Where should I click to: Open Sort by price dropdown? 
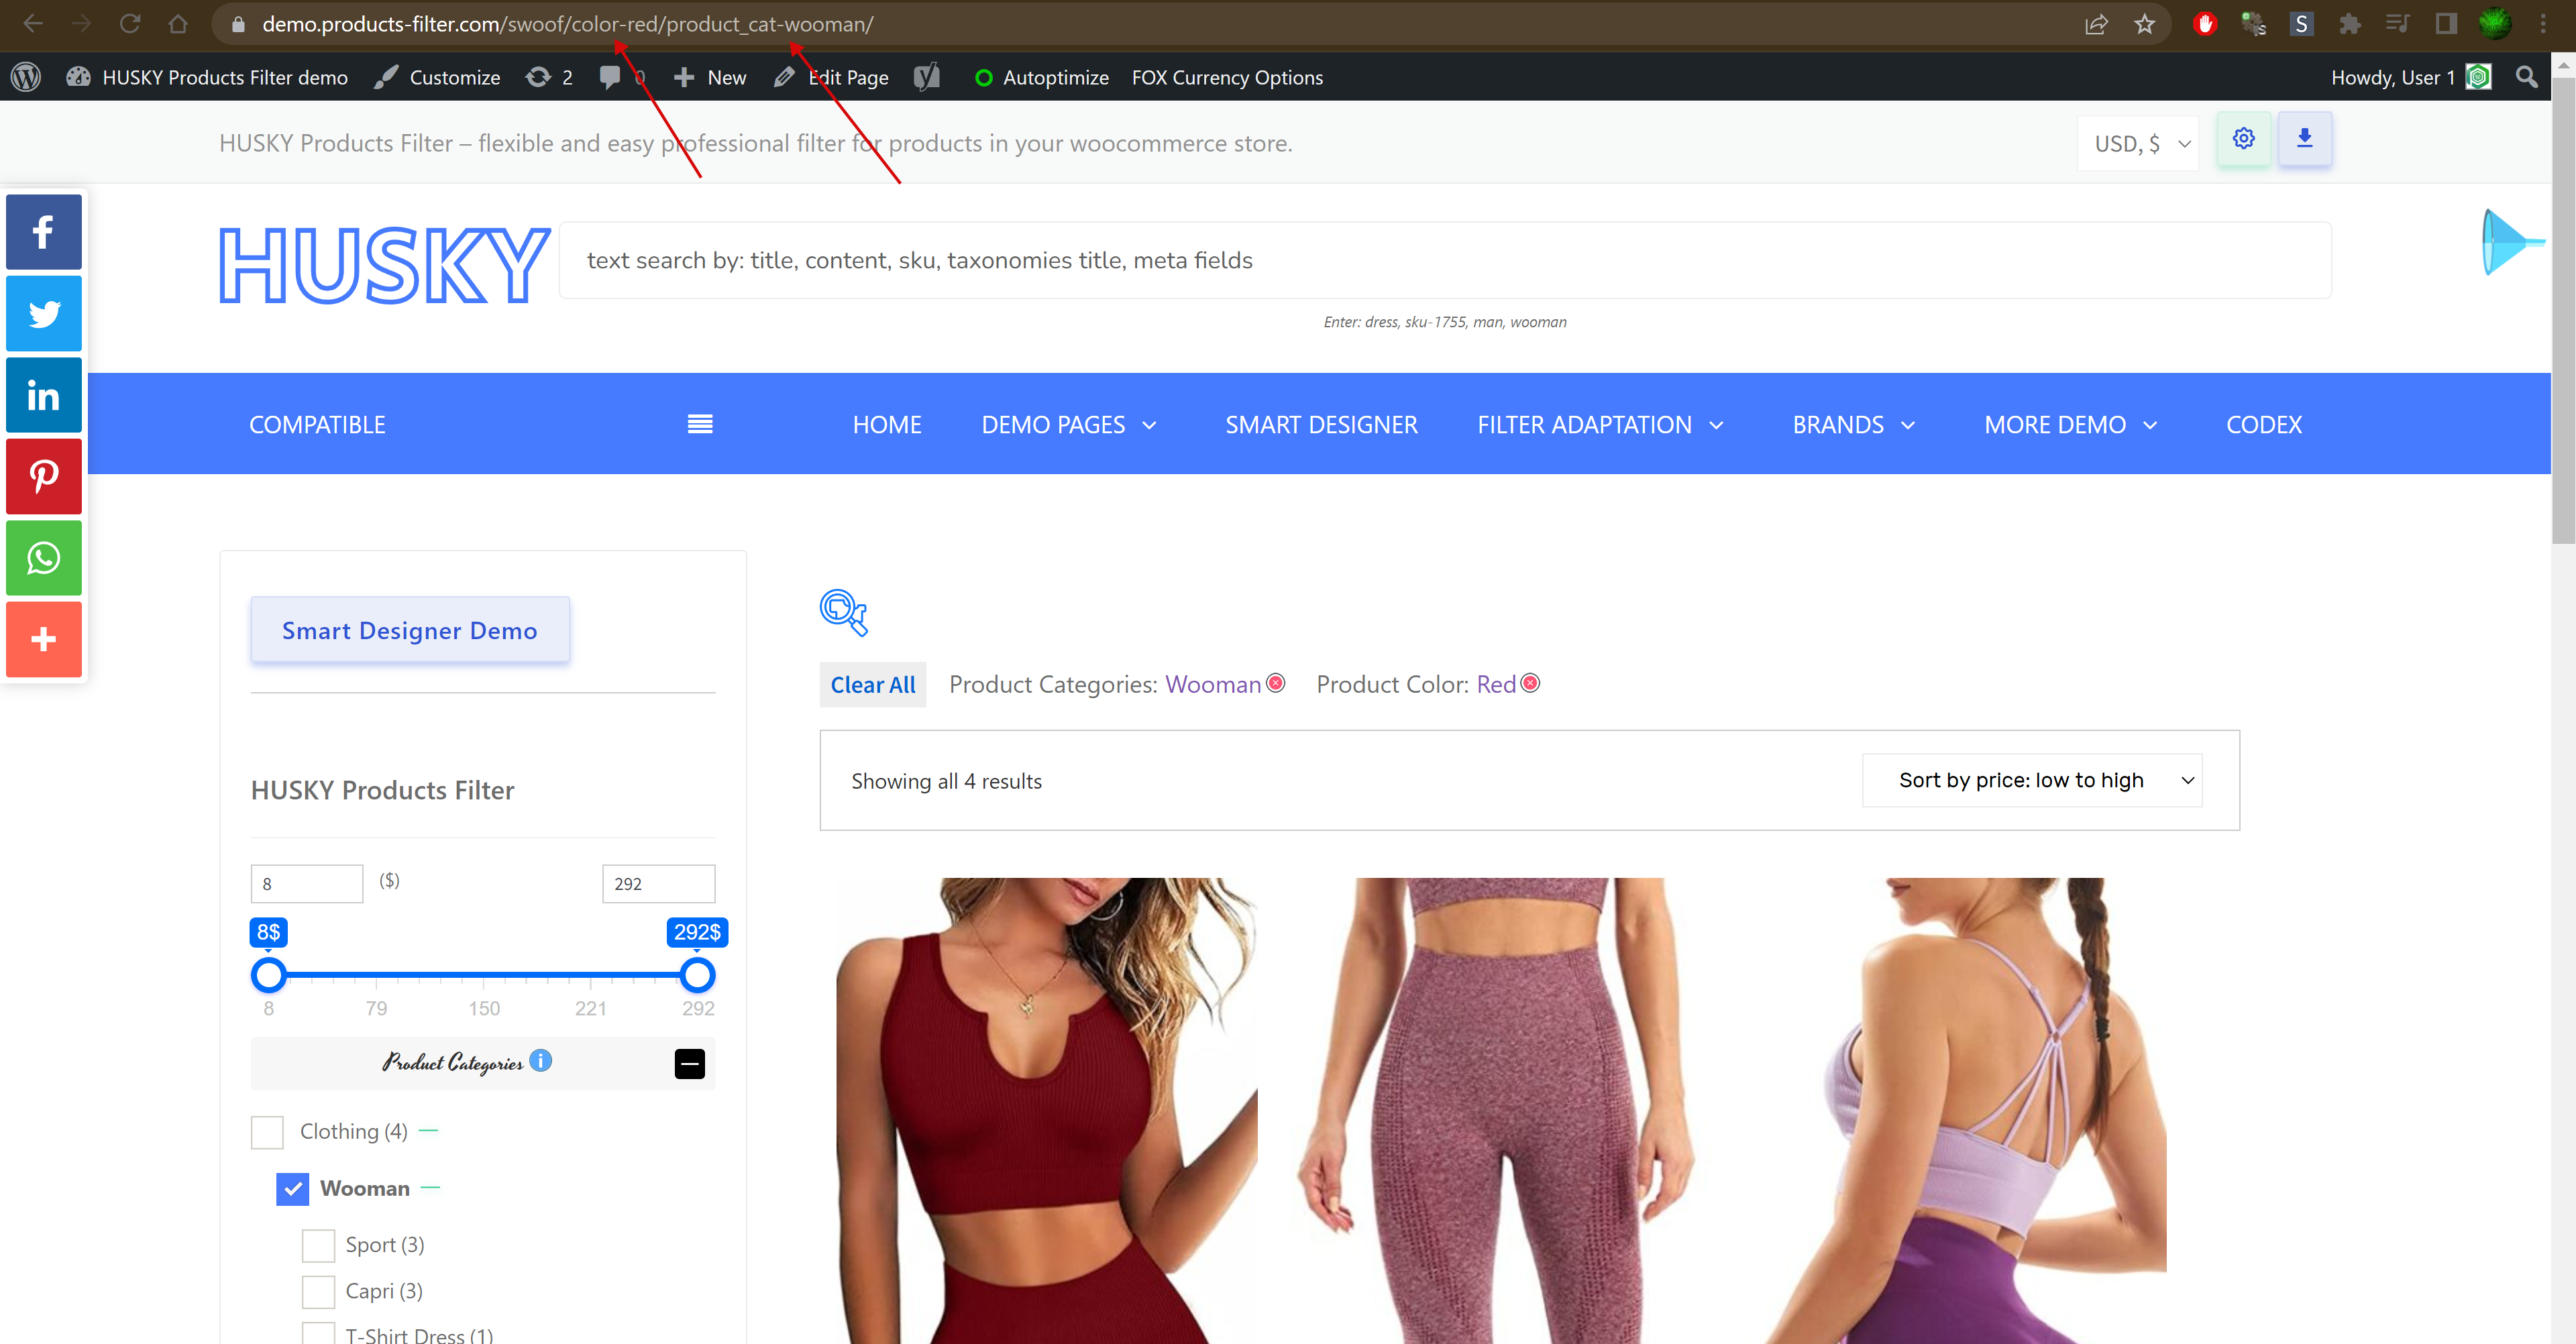[2032, 780]
